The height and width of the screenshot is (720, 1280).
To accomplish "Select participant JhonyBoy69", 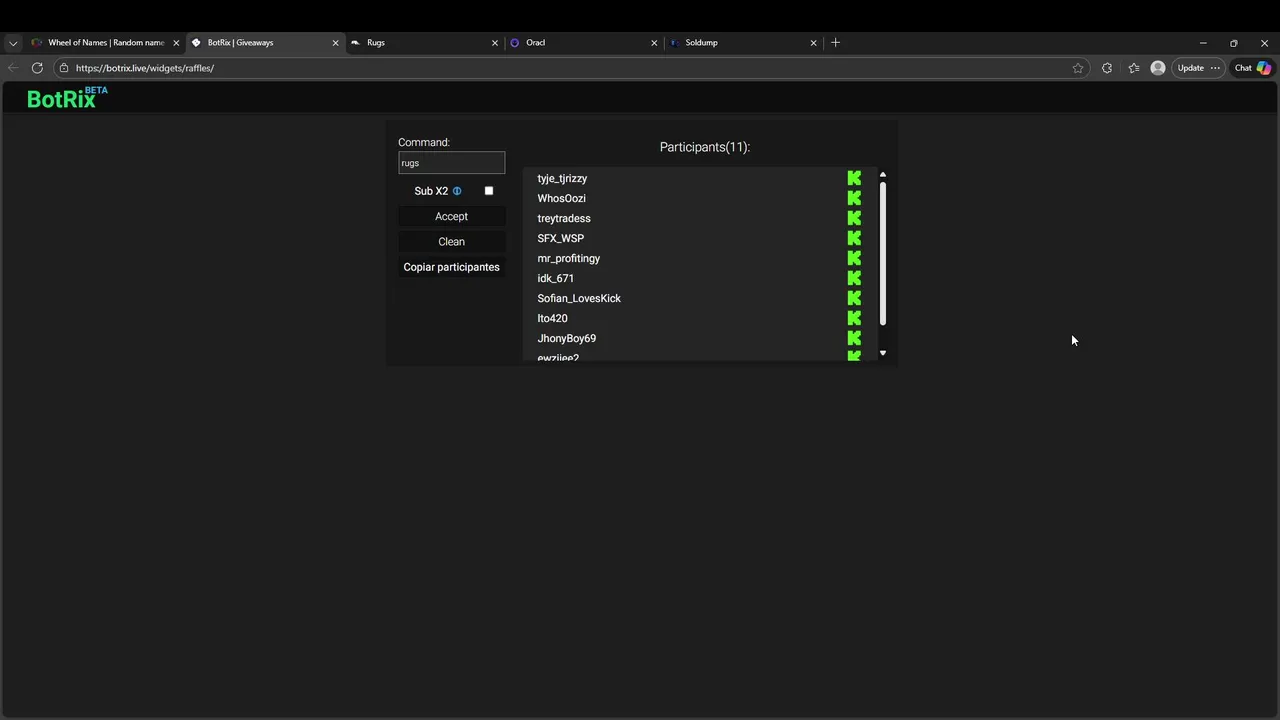I will pos(566,338).
